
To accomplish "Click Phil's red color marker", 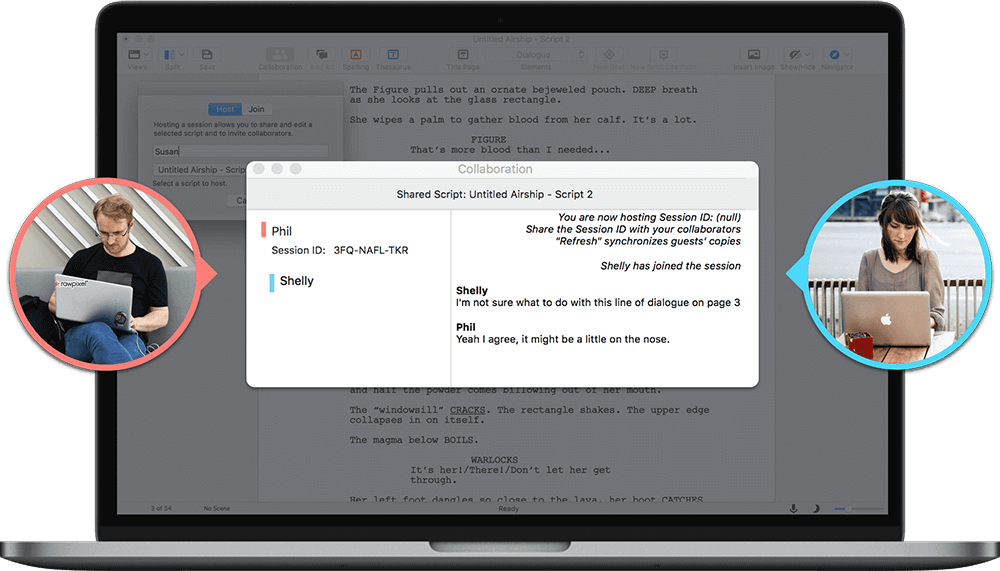I will 263,230.
